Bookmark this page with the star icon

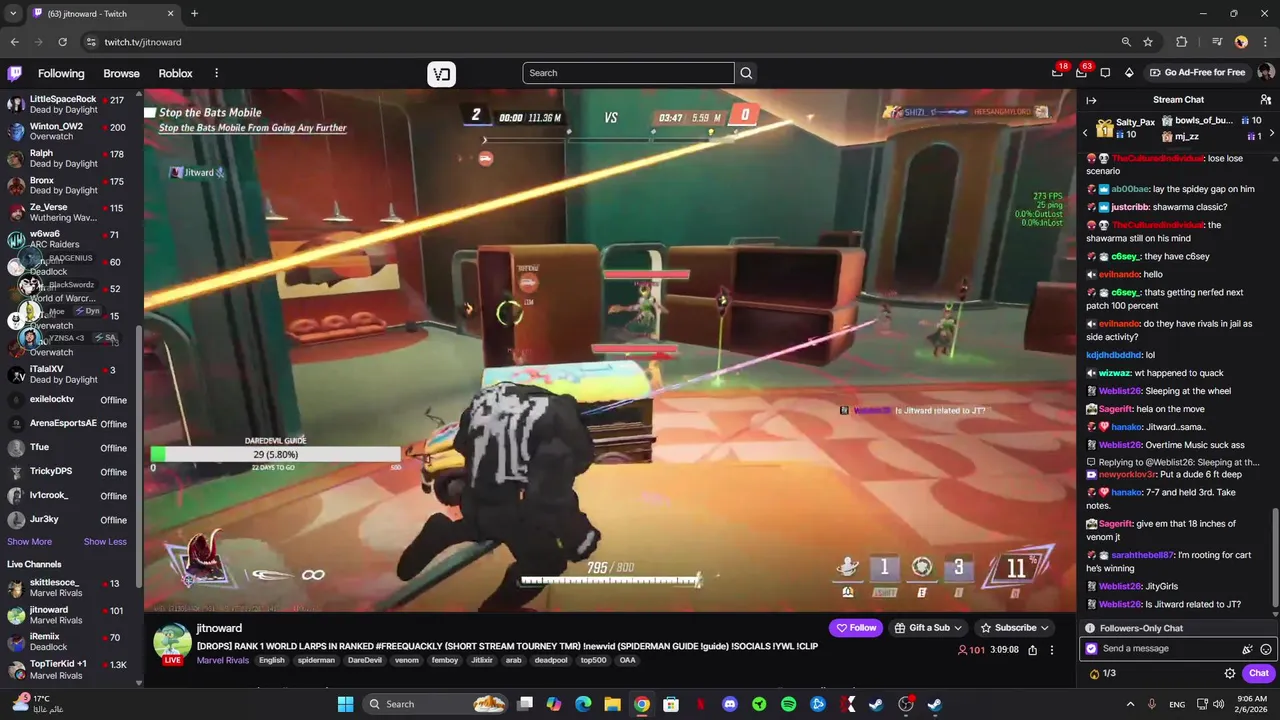point(1148,42)
